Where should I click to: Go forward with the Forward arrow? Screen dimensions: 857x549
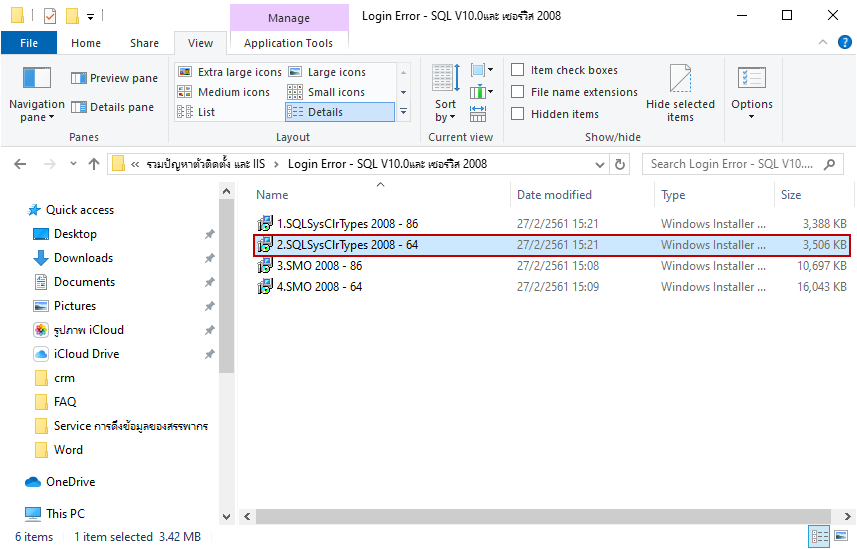tap(50, 164)
